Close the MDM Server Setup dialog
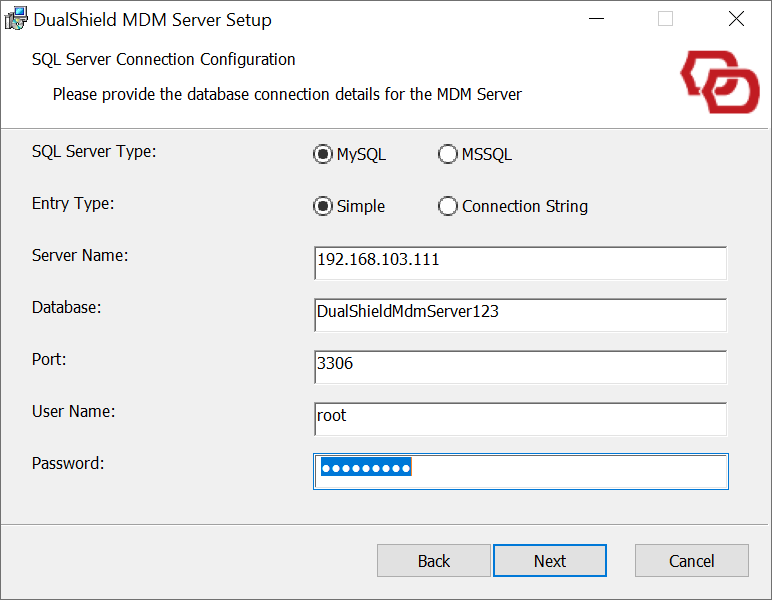This screenshot has height=600, width=772. click(736, 19)
